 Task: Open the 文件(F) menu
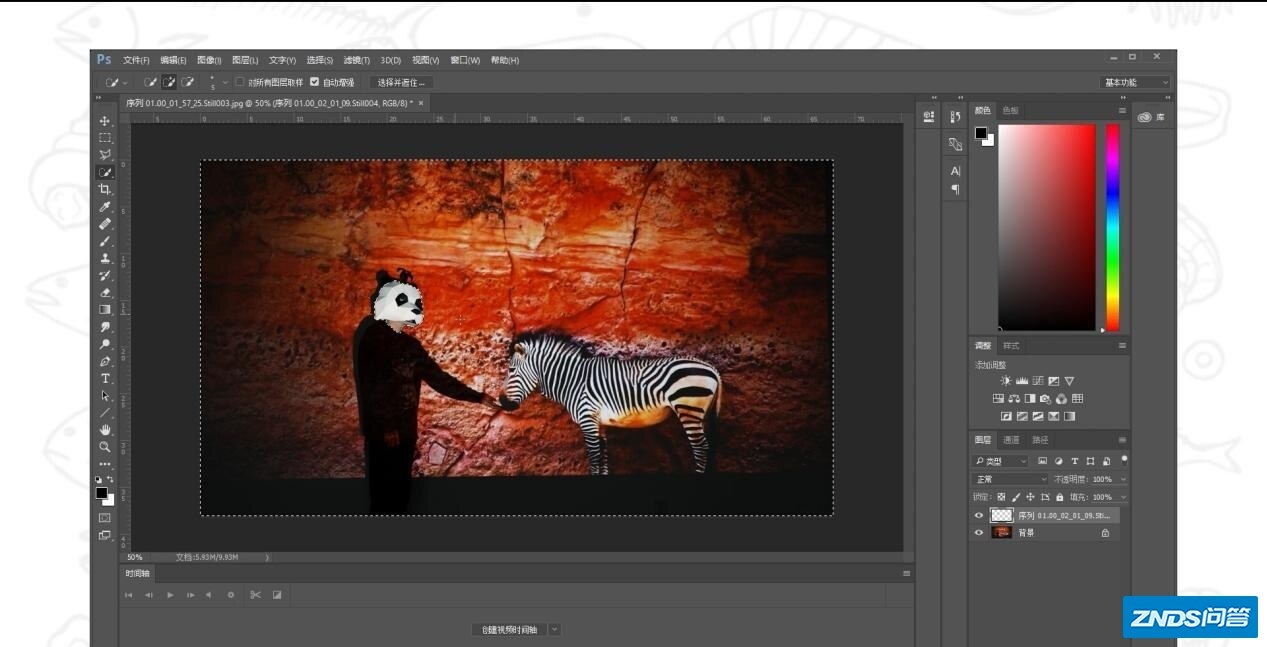[x=136, y=60]
